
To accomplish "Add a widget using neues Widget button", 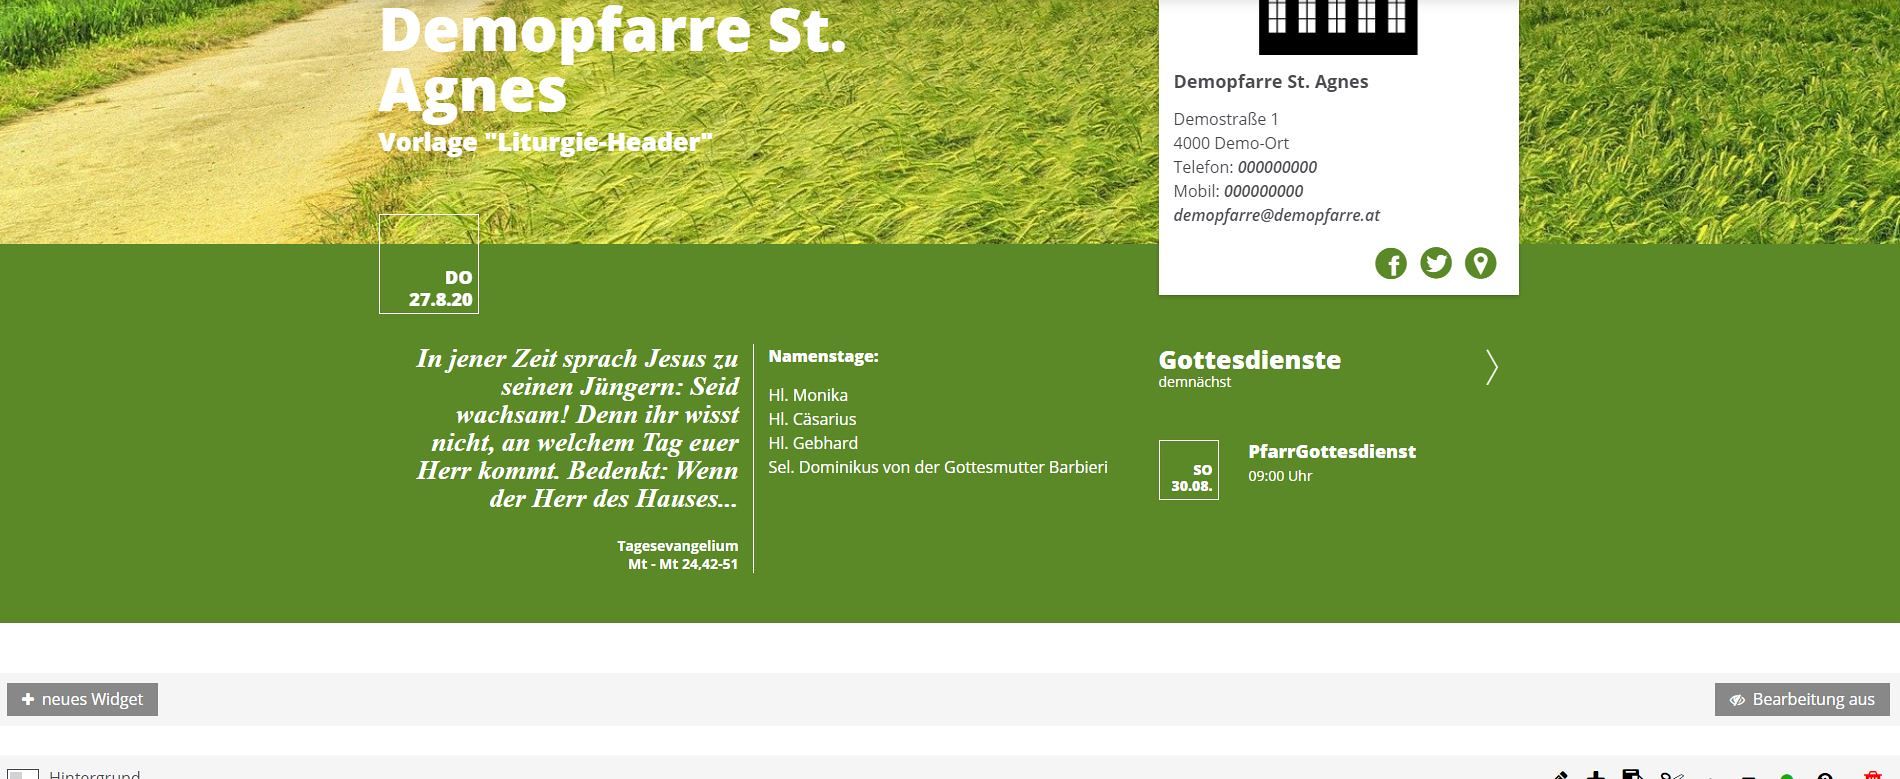I will (x=82, y=700).
